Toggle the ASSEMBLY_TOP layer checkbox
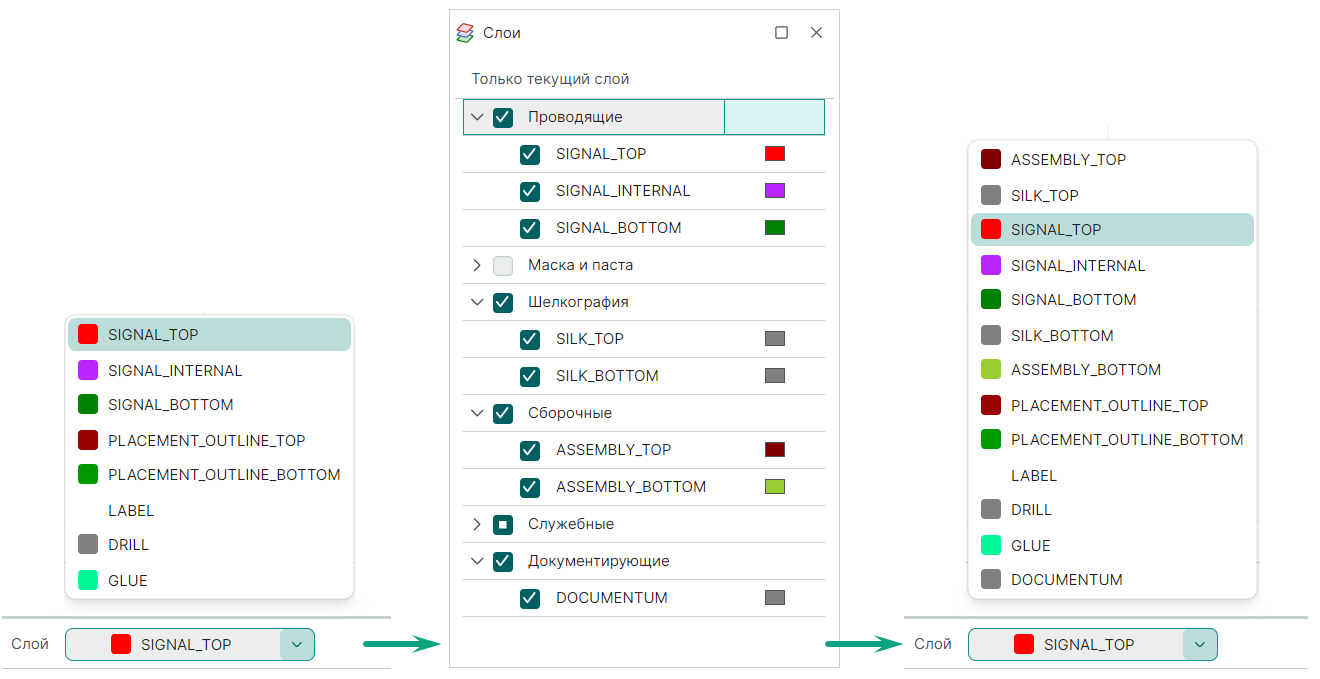 (x=530, y=450)
